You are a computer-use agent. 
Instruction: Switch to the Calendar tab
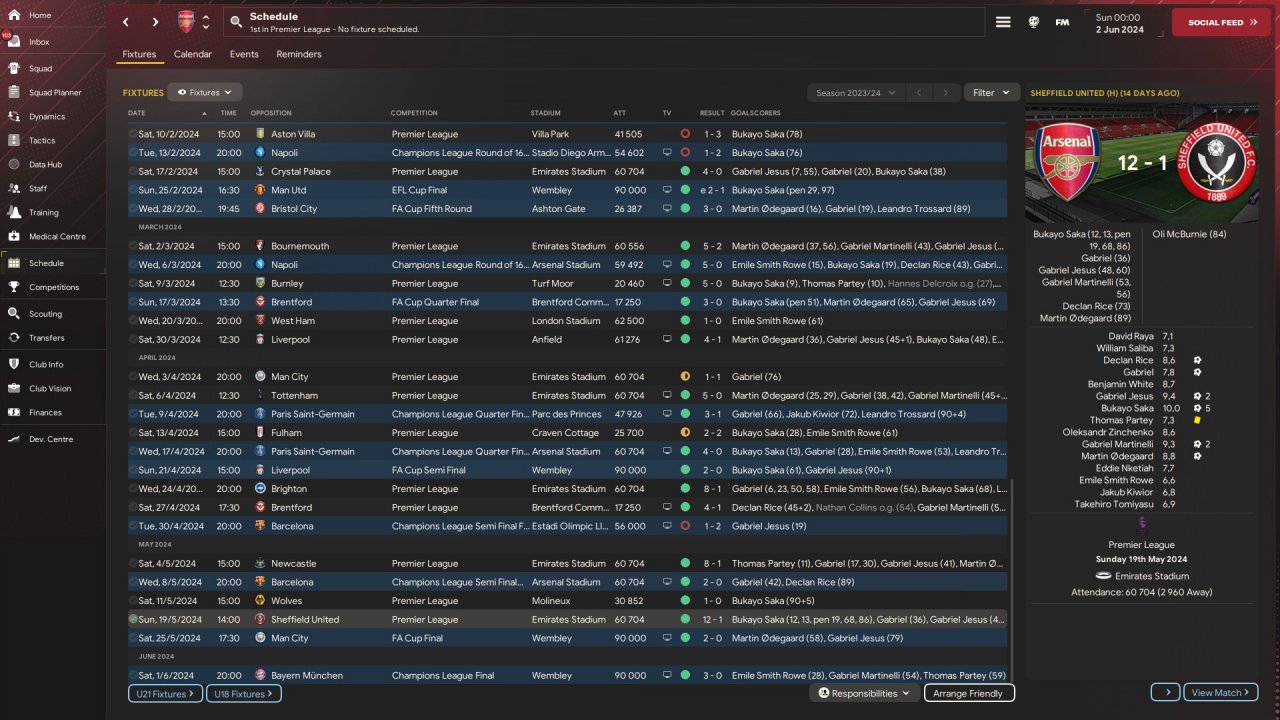click(x=192, y=54)
